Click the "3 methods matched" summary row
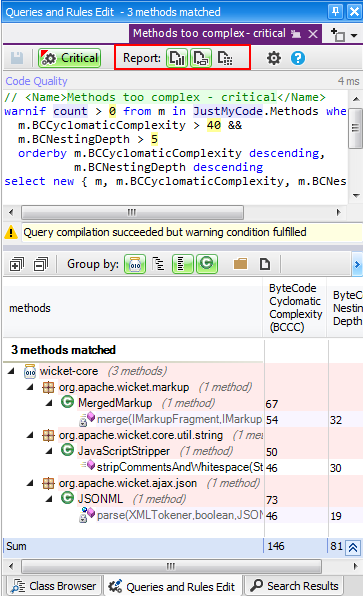Viewport: 363px width, 596px height. click(63, 350)
